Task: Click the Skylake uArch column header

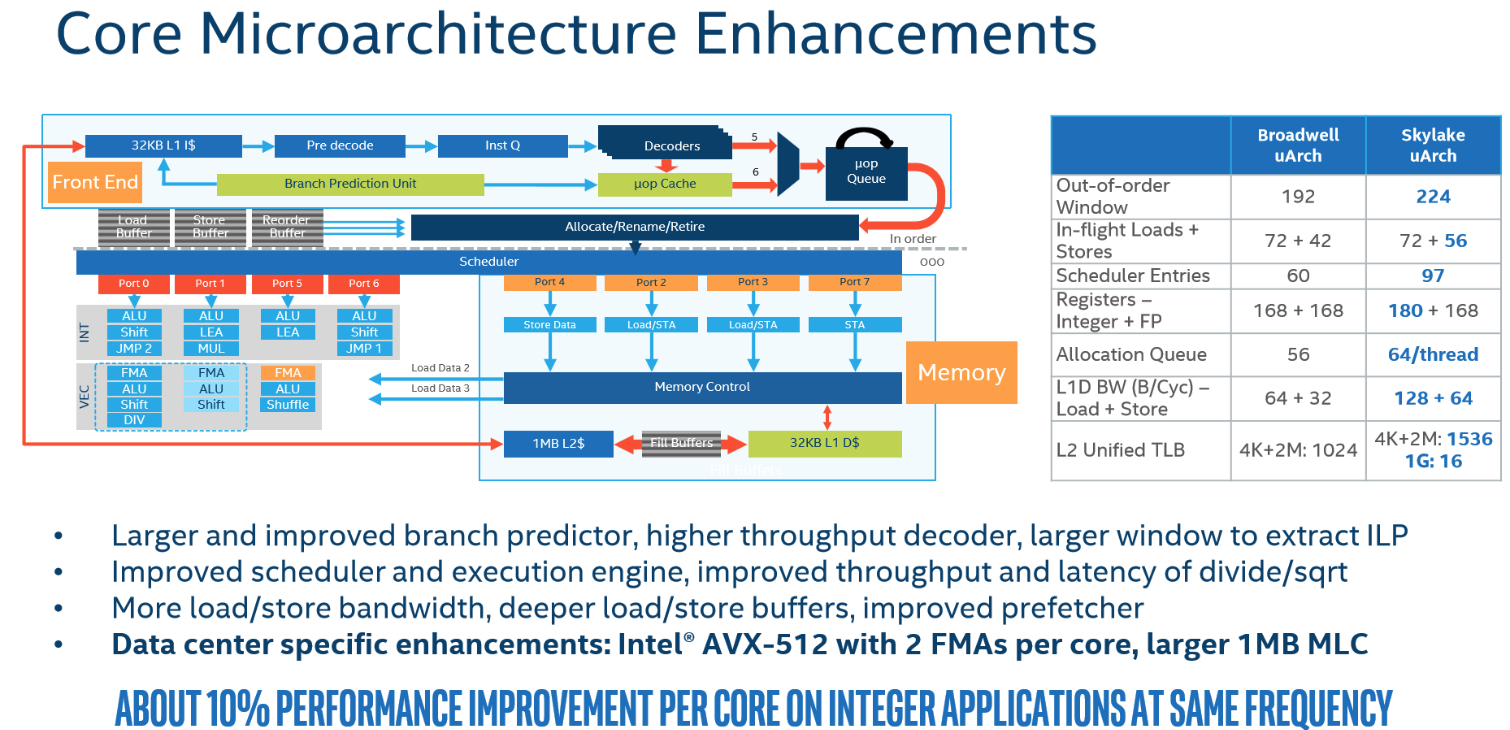Action: coord(1433,145)
